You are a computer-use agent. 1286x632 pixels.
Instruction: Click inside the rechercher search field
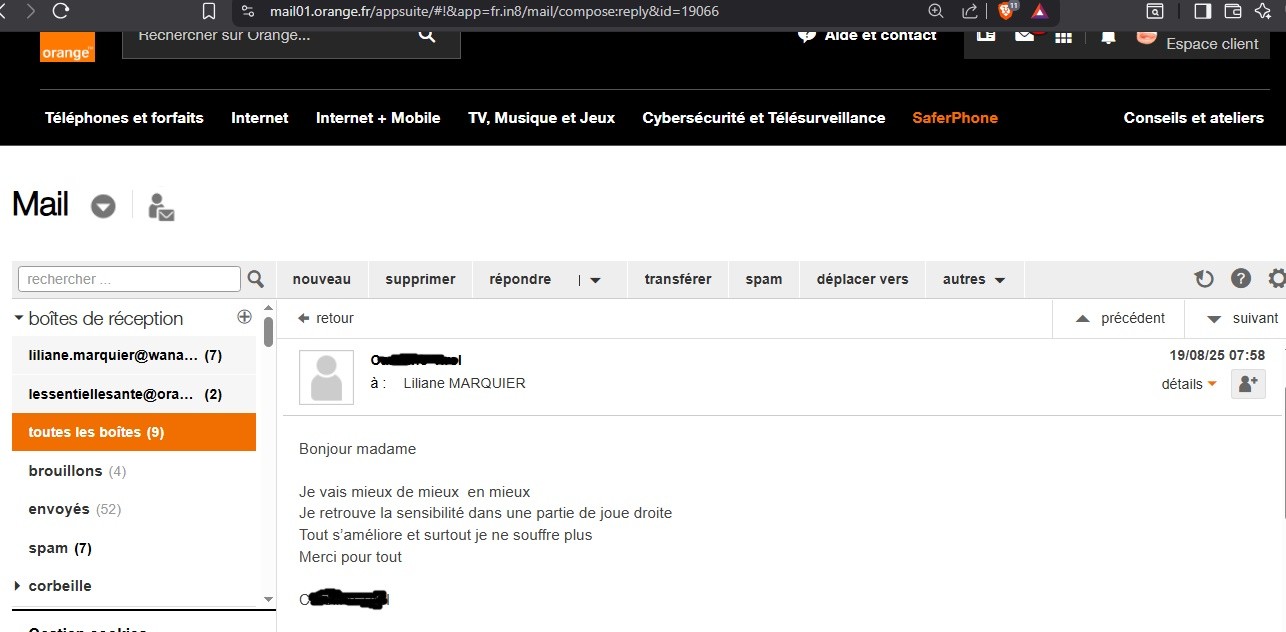coord(129,279)
